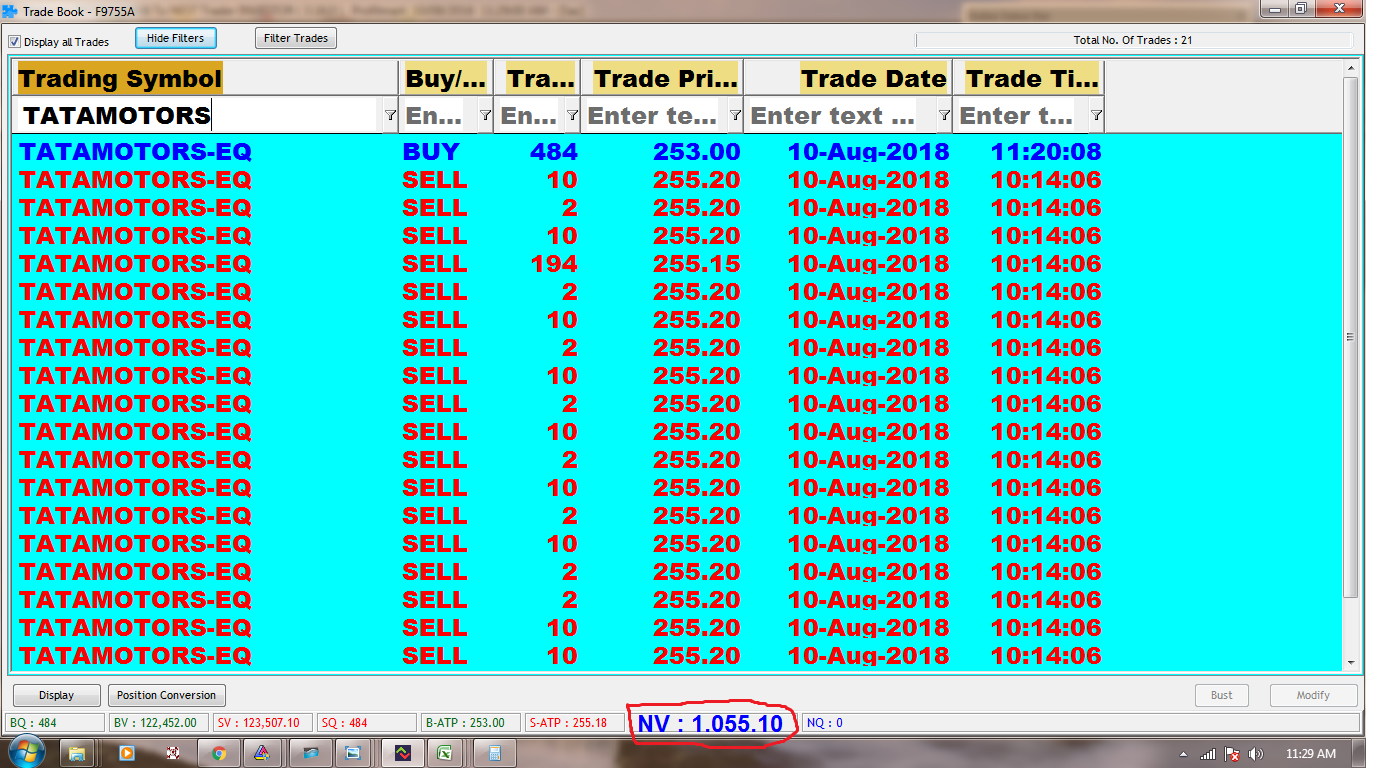Image resolution: width=1380 pixels, height=768 pixels.
Task: Focus the Trade Date filter text field
Action: [840, 116]
